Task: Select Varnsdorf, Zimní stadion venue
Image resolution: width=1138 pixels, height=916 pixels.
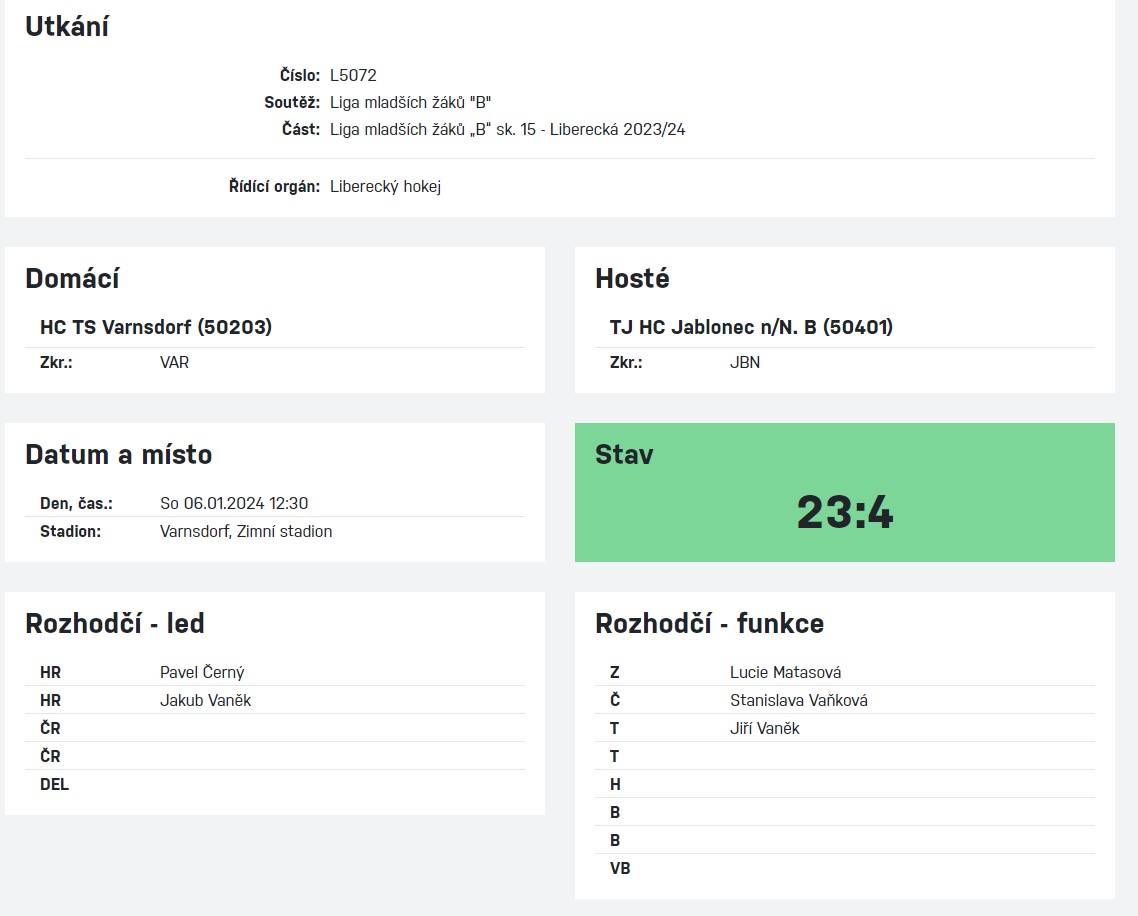Action: tap(246, 531)
